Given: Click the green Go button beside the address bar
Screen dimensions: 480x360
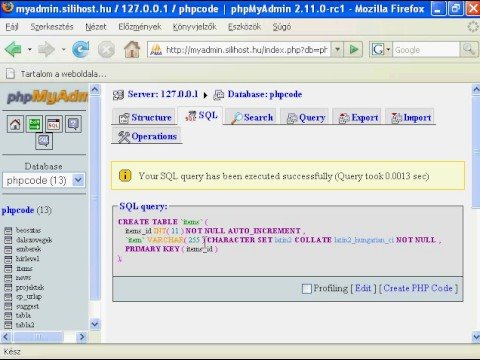Looking at the screenshot, I should (354, 50).
